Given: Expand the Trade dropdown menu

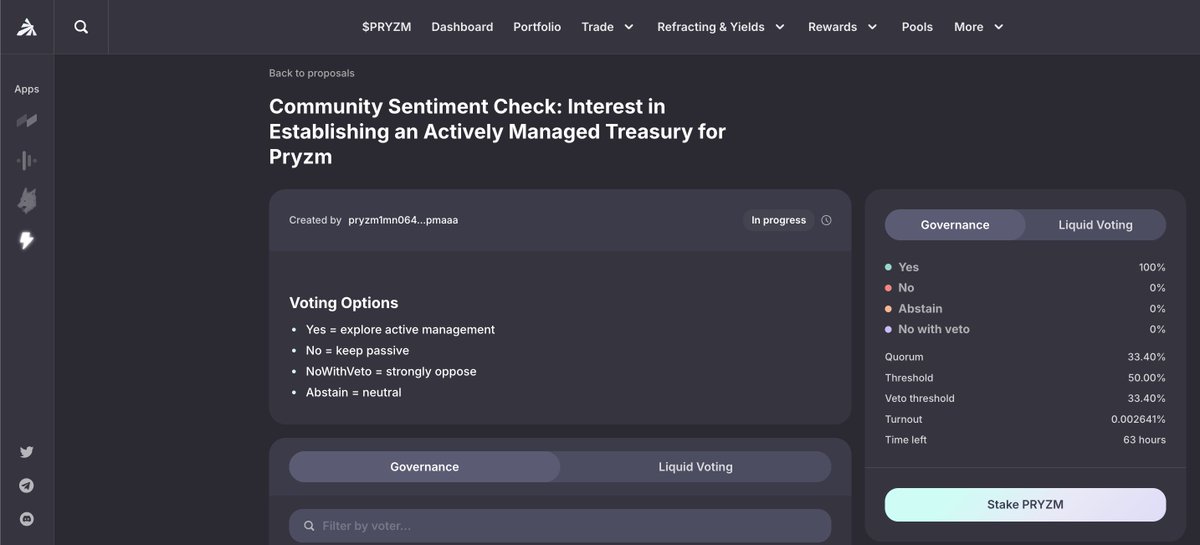Looking at the screenshot, I should tap(608, 27).
